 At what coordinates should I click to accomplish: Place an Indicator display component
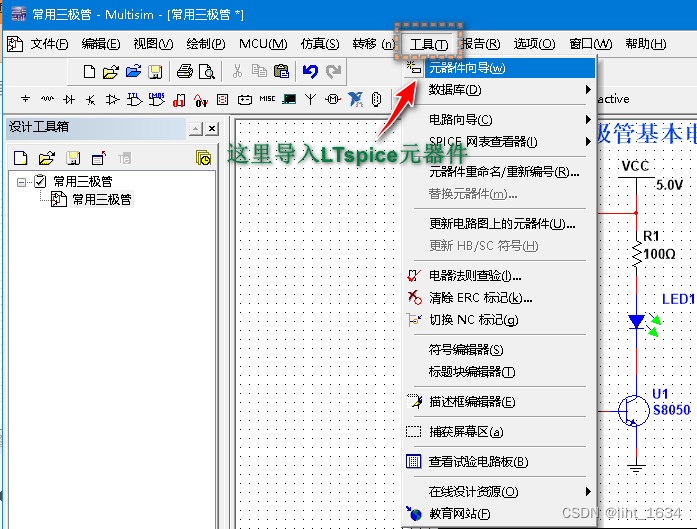[223, 100]
